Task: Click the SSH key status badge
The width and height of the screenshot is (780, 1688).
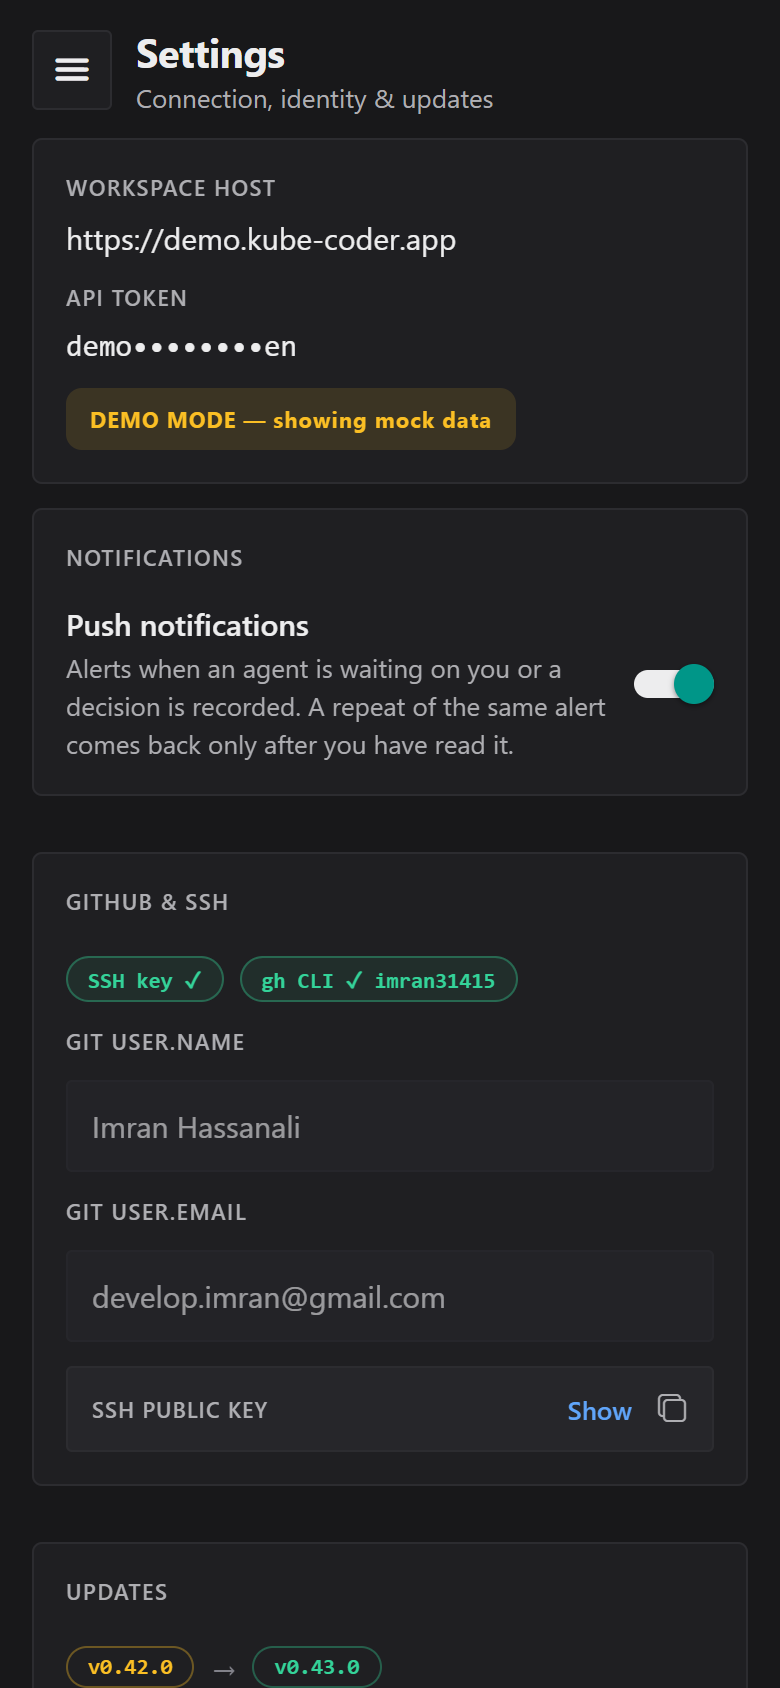Action: (145, 980)
